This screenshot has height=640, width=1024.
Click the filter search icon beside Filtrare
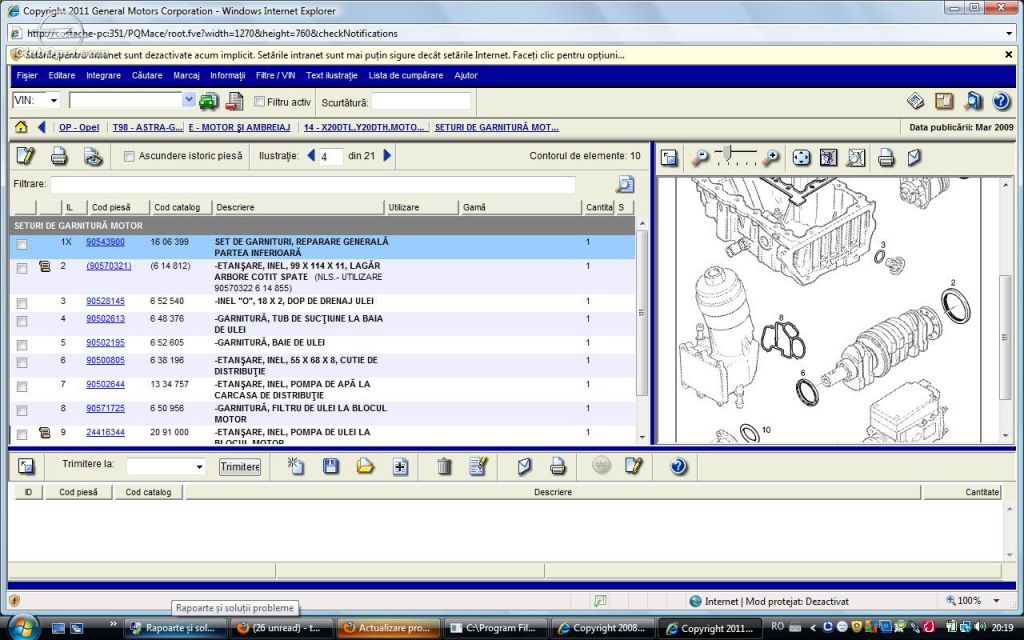(625, 184)
